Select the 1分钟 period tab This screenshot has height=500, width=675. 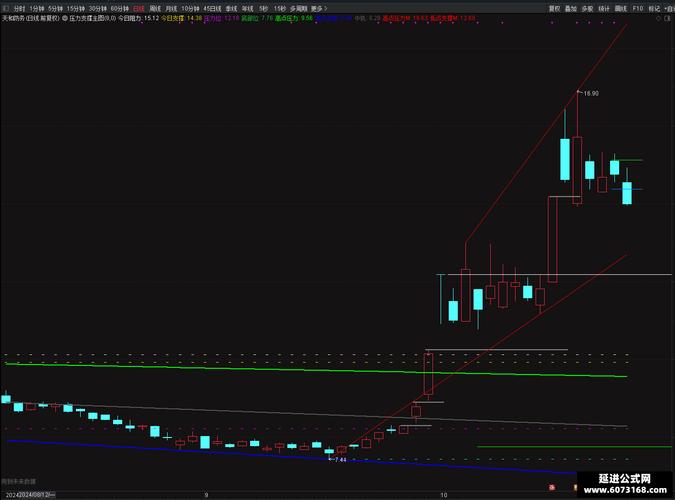point(38,7)
